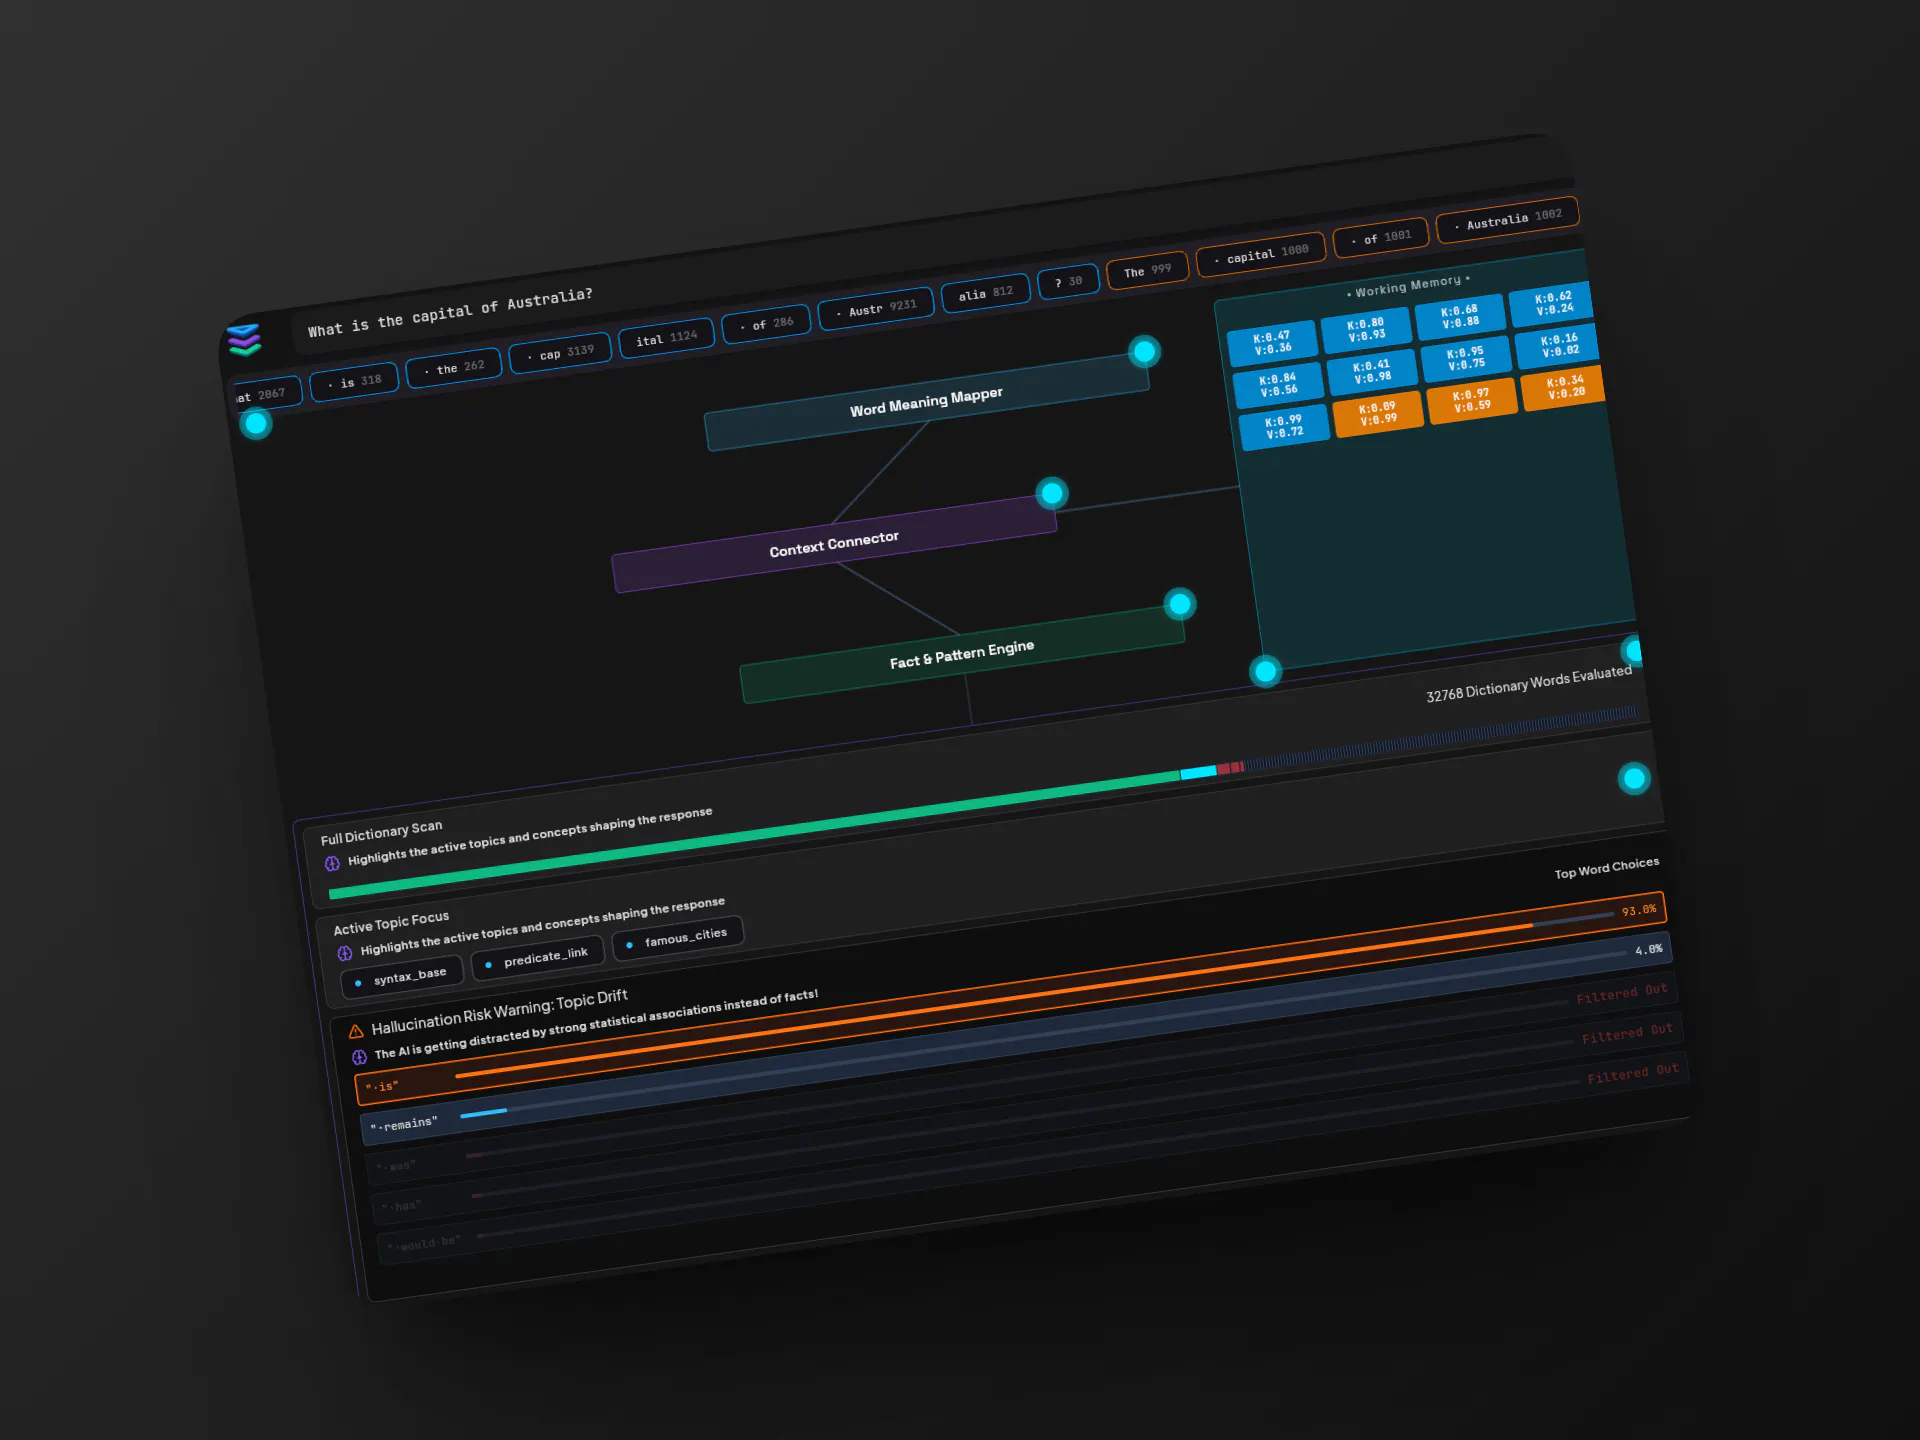Image resolution: width=1920 pixels, height=1440 pixels.
Task: Click the 'Working Memory' panel title
Action: pyautogui.click(x=1408, y=286)
